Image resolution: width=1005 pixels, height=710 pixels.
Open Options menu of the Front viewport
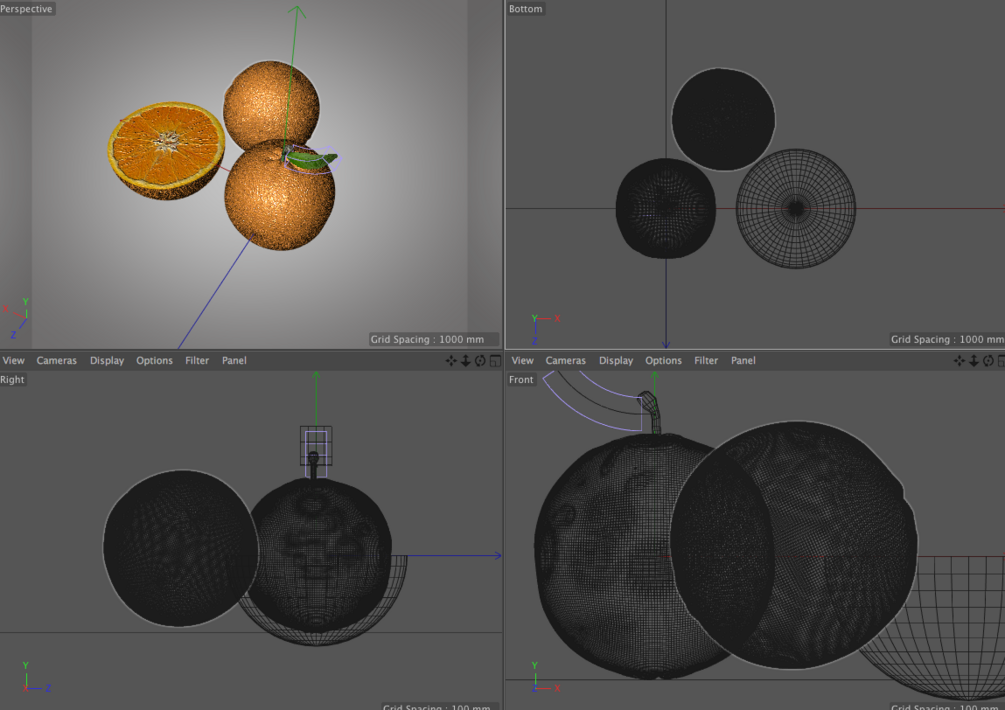[x=663, y=361]
